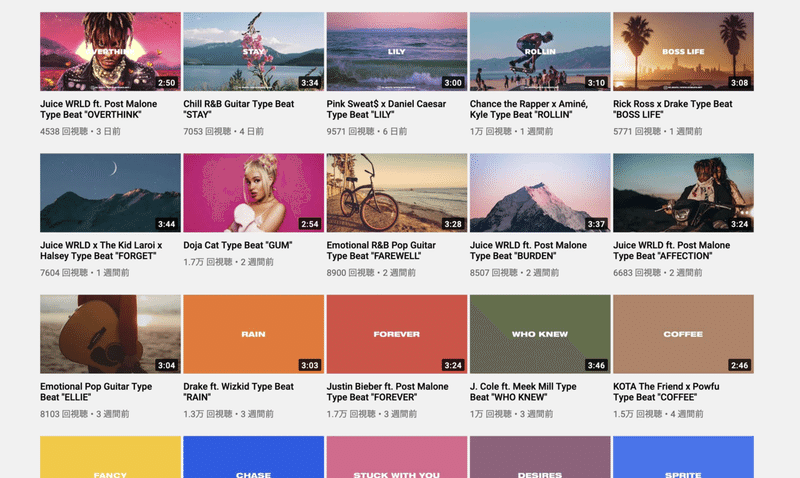Click "7604 回視聴・1 週間前" under FORGET

pyautogui.click(x=85, y=273)
